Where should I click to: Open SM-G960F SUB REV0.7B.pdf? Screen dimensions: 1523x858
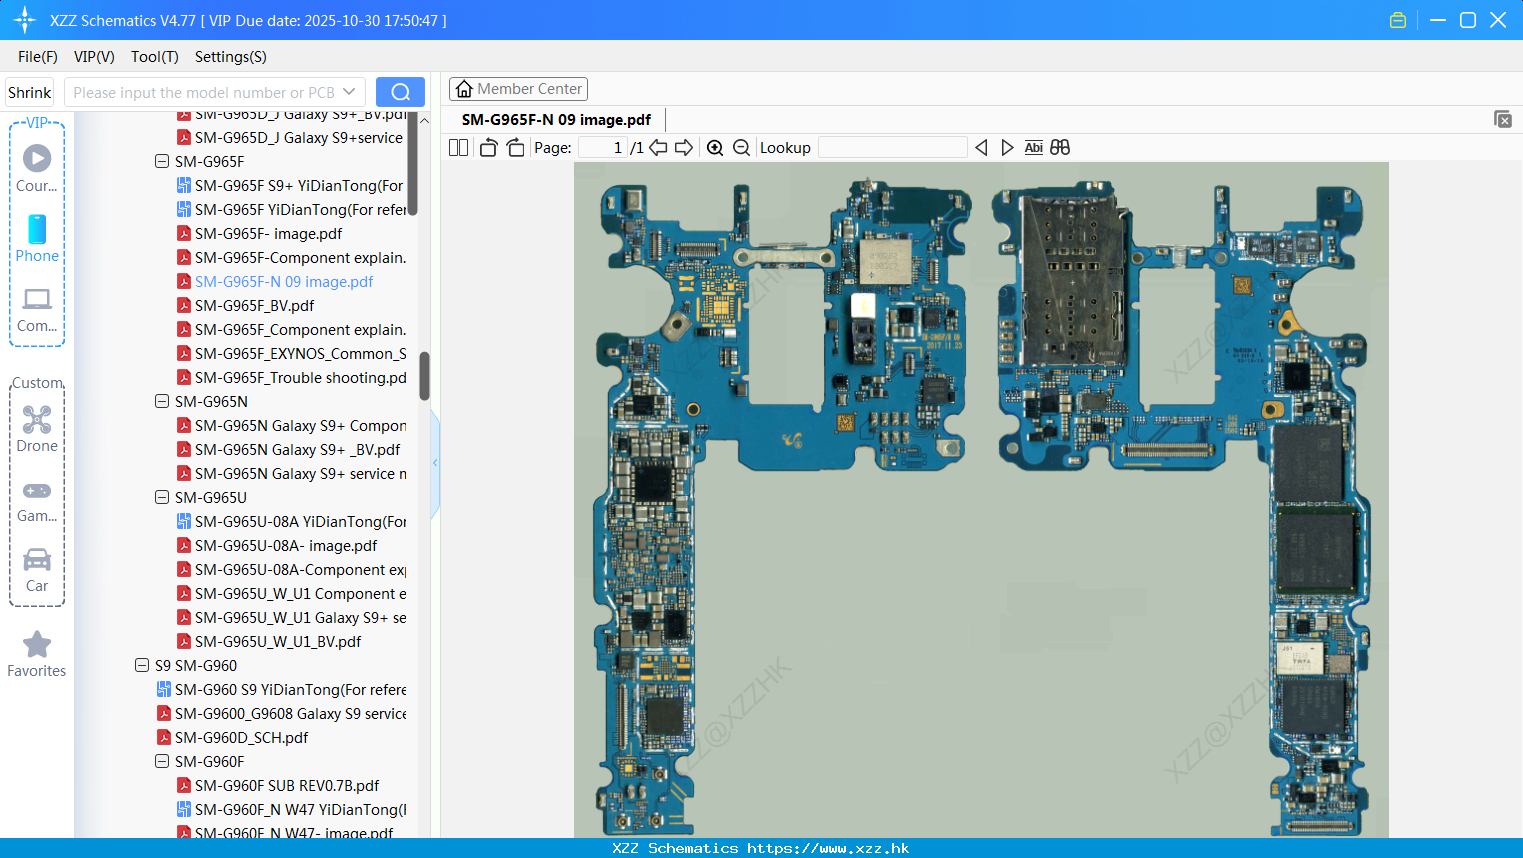pyautogui.click(x=287, y=785)
